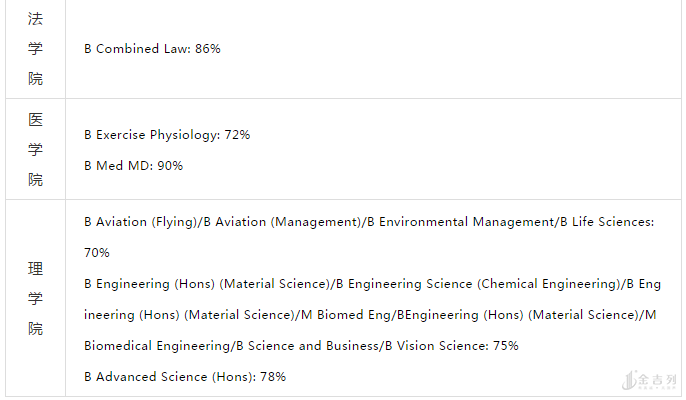
Task: Click the 理学院 row header cell
Action: tap(35, 298)
